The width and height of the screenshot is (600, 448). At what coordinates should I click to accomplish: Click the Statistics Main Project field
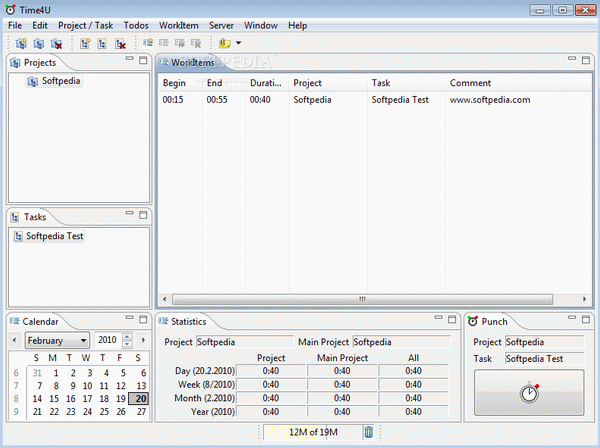tap(402, 342)
